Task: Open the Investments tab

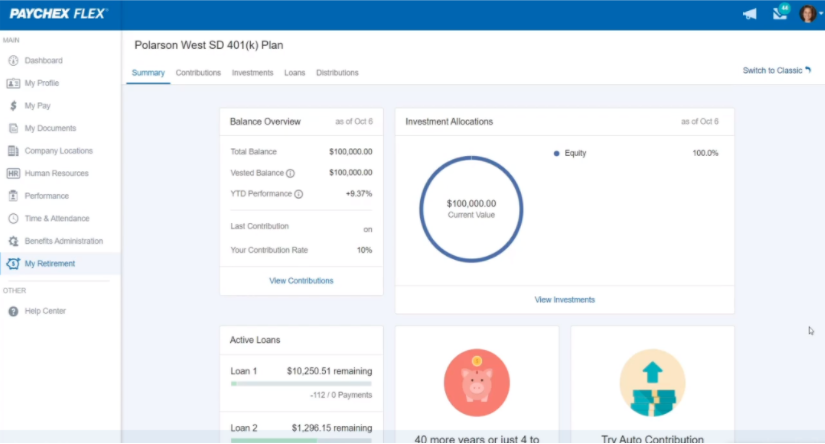Action: tap(252, 73)
